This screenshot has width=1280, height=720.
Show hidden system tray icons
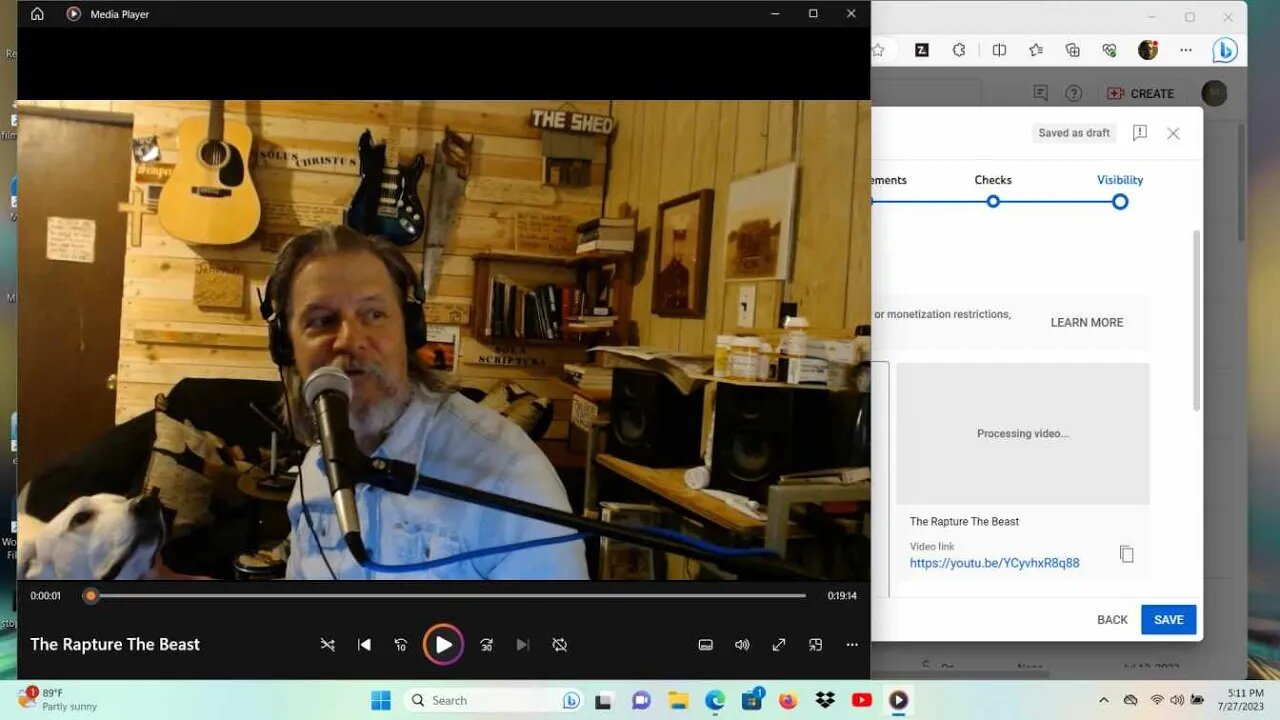1104,700
